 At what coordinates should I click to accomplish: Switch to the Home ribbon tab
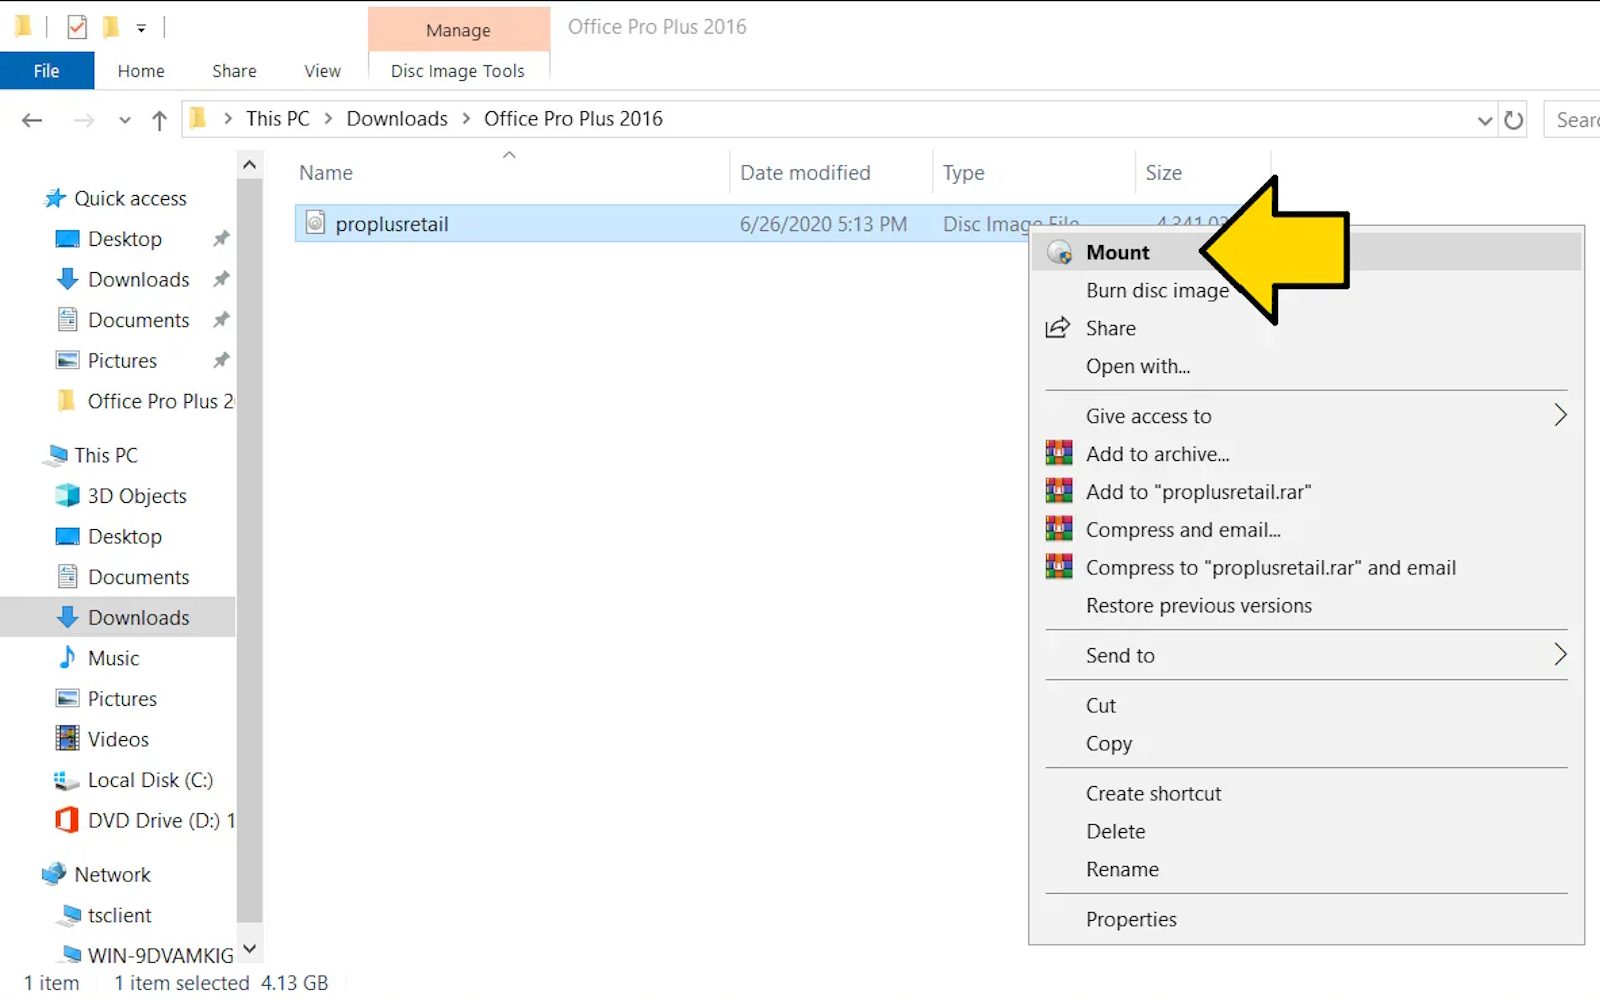(x=141, y=71)
